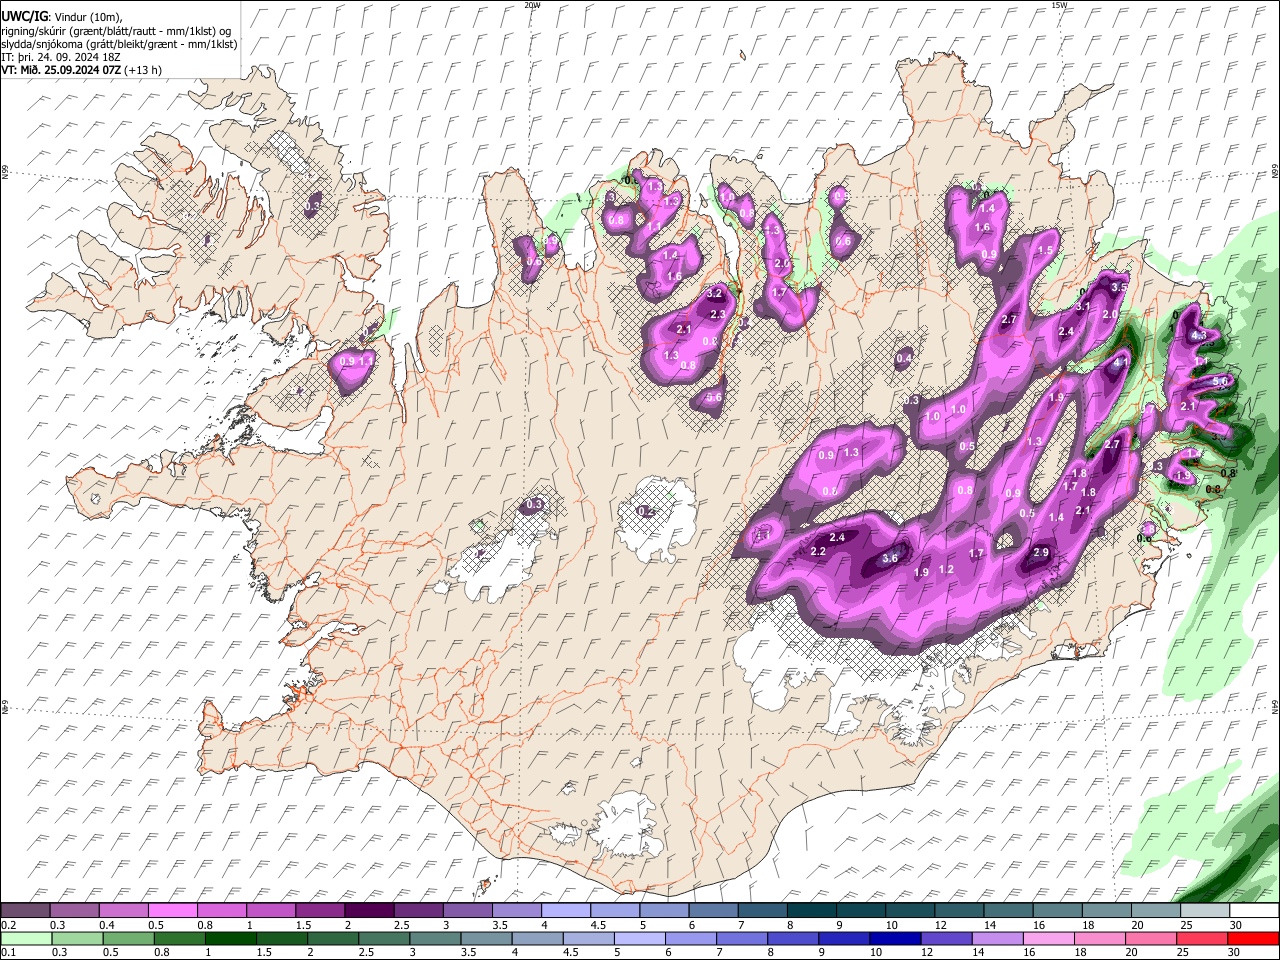Pick the rain-scale swatch between 12 and 14
Viewport: 1280px width, 960px height.
(948, 938)
